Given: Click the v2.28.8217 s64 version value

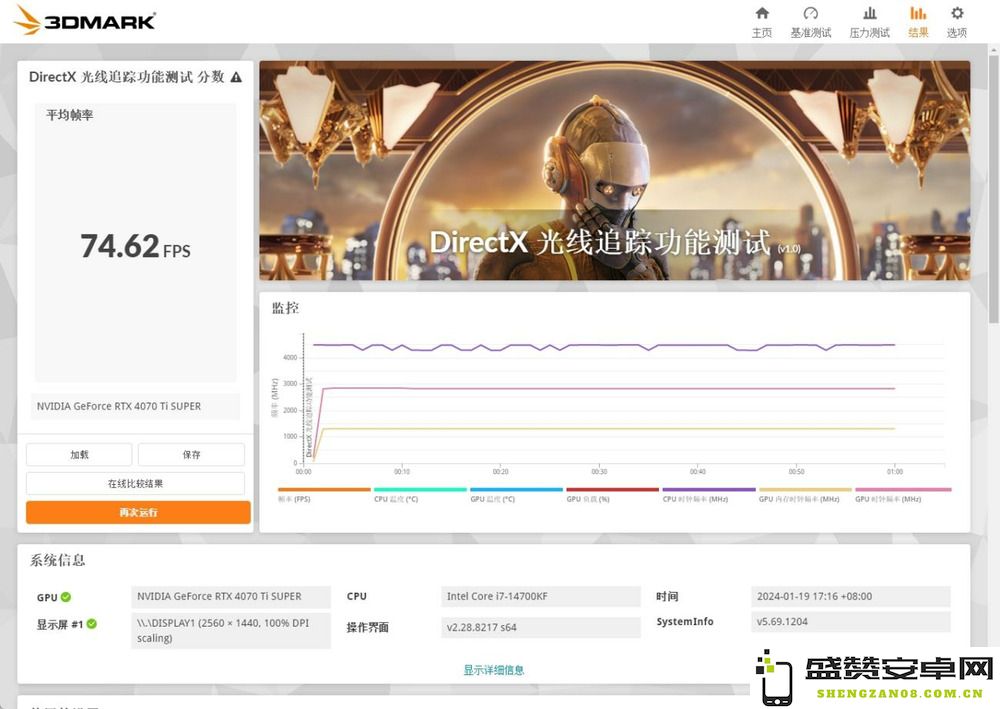Looking at the screenshot, I should tap(541, 627).
